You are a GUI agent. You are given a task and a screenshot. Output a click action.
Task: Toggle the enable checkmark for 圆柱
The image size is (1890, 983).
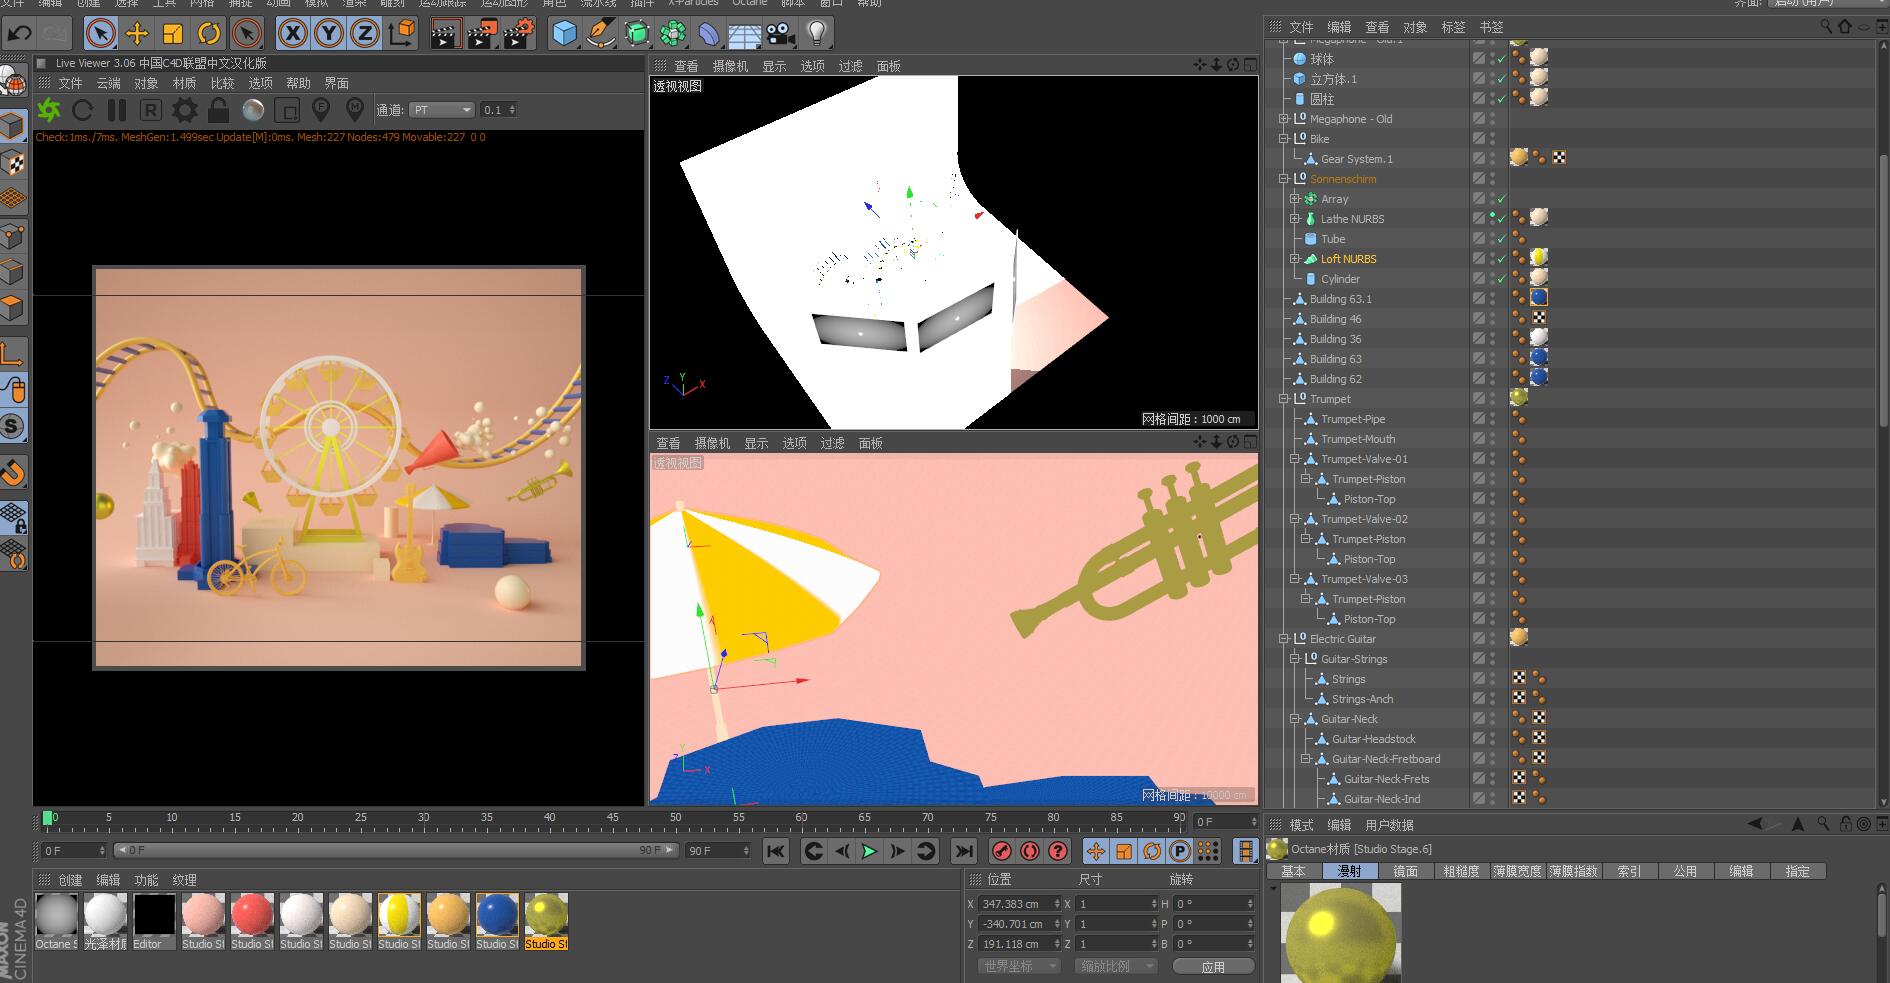(x=1501, y=99)
